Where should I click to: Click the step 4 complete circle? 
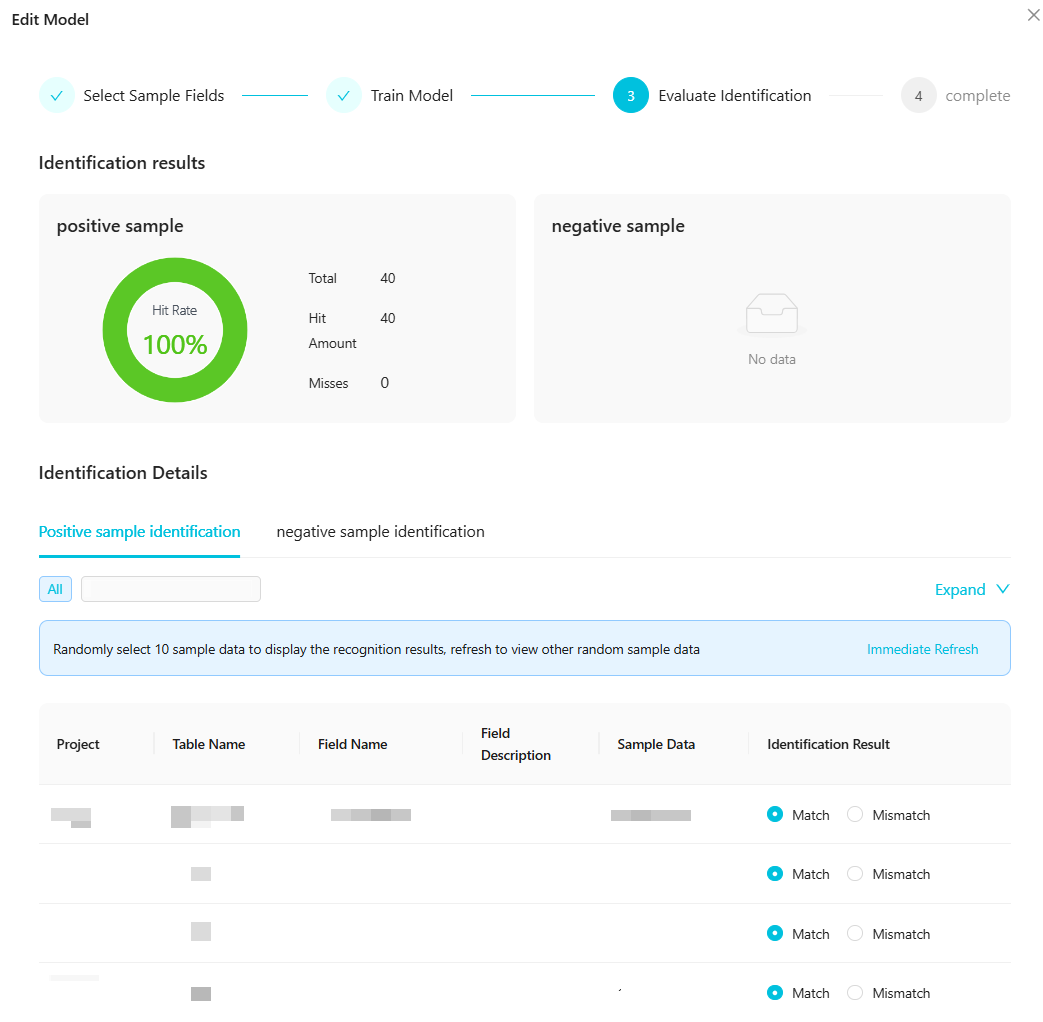click(x=918, y=96)
